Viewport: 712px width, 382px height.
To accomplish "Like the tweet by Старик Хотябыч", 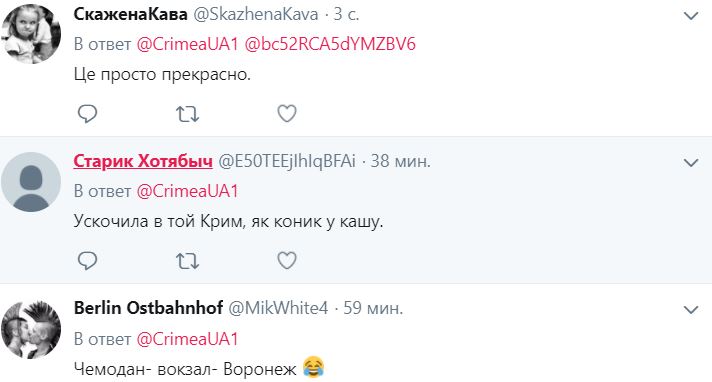I will click(x=287, y=261).
